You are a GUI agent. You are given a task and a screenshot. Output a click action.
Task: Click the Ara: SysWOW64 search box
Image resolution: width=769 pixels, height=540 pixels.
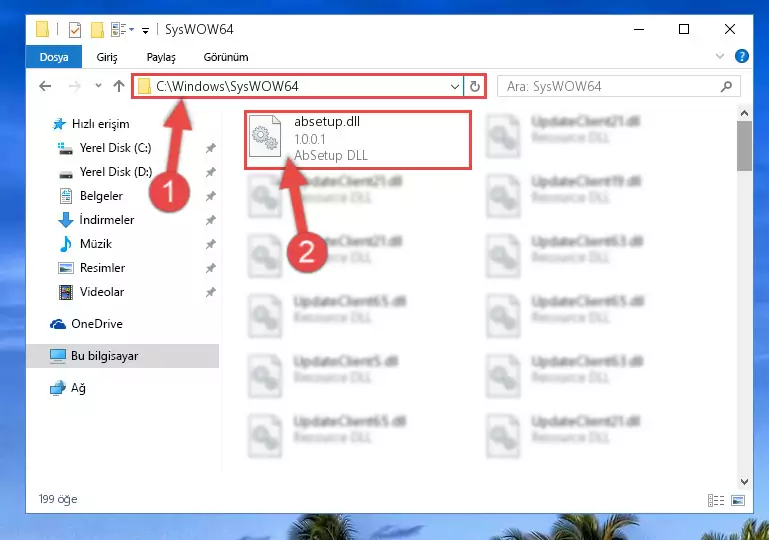(618, 86)
